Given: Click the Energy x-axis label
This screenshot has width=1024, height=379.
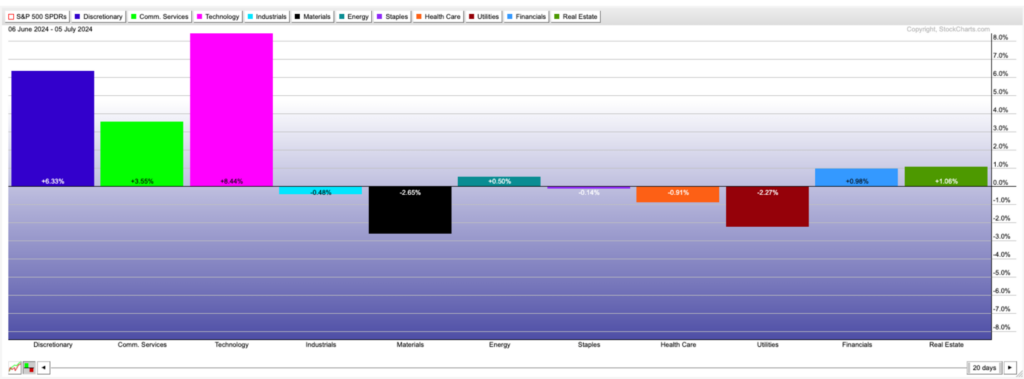Looking at the screenshot, I should click(499, 345).
